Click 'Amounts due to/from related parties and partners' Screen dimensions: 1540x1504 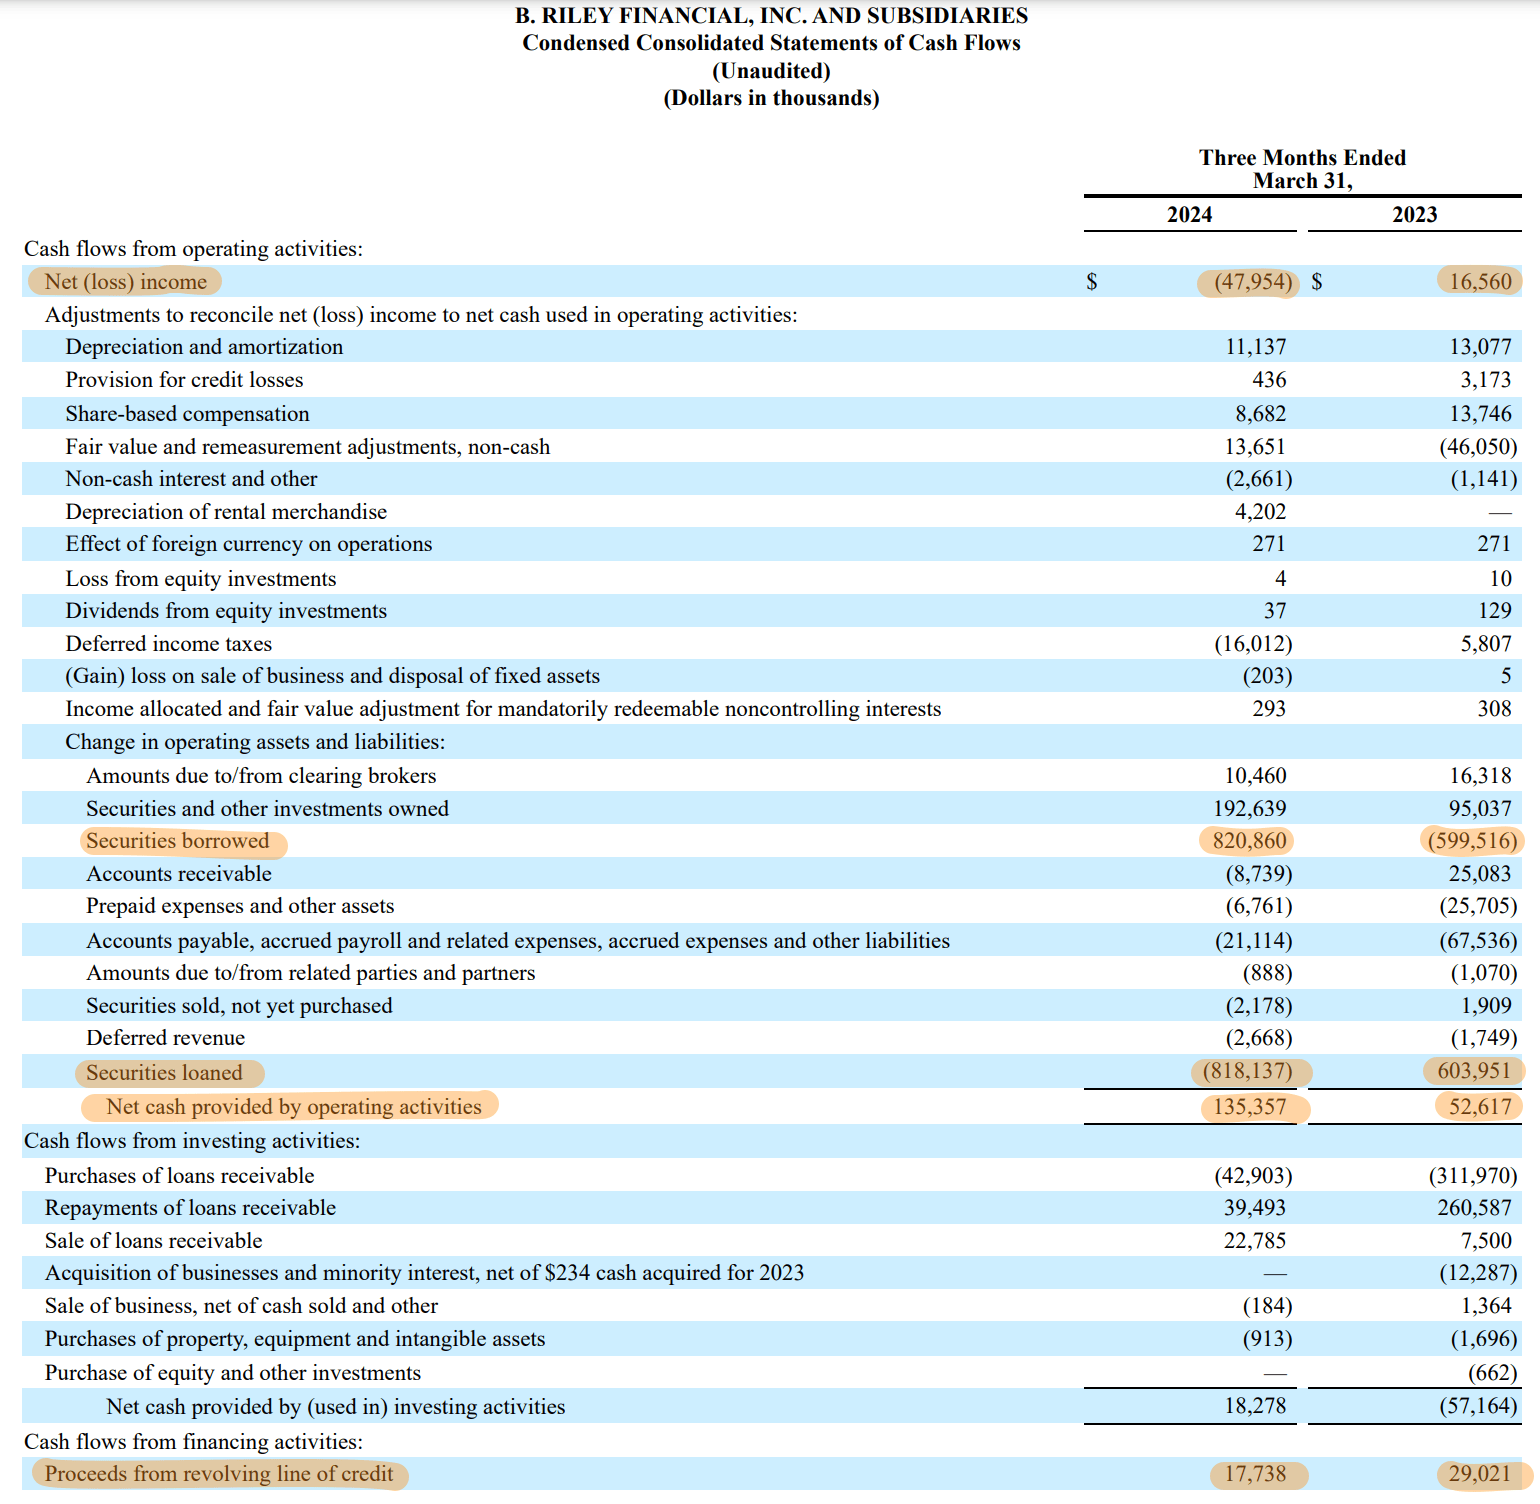311,973
